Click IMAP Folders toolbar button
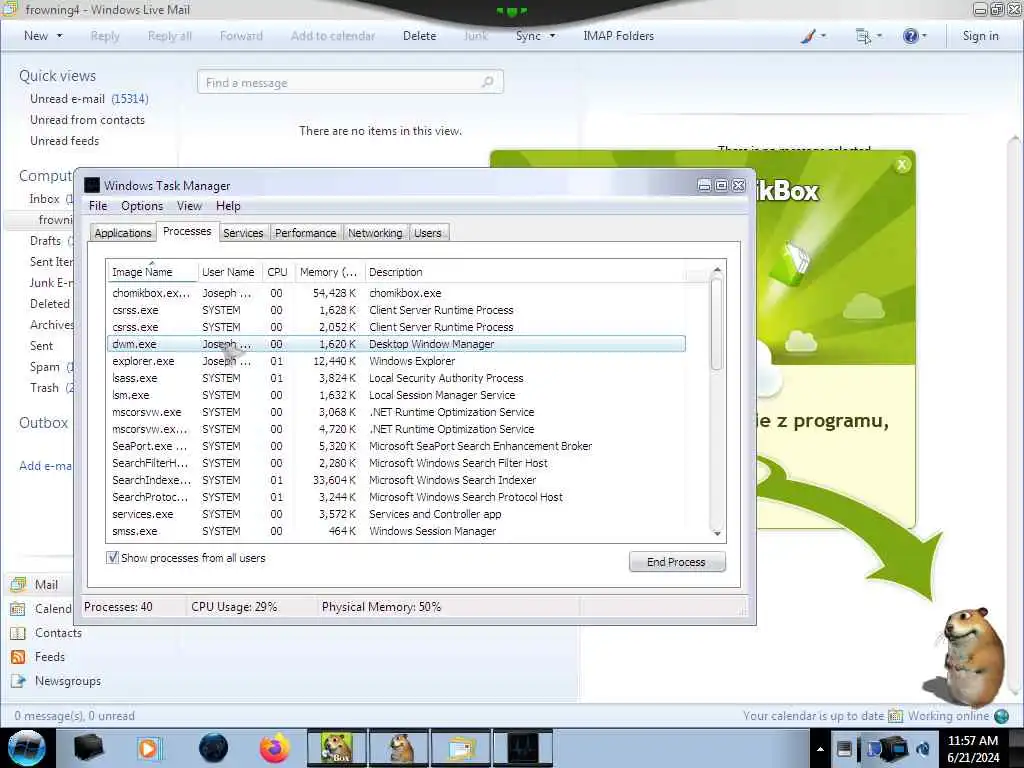This screenshot has height=768, width=1024. click(618, 36)
